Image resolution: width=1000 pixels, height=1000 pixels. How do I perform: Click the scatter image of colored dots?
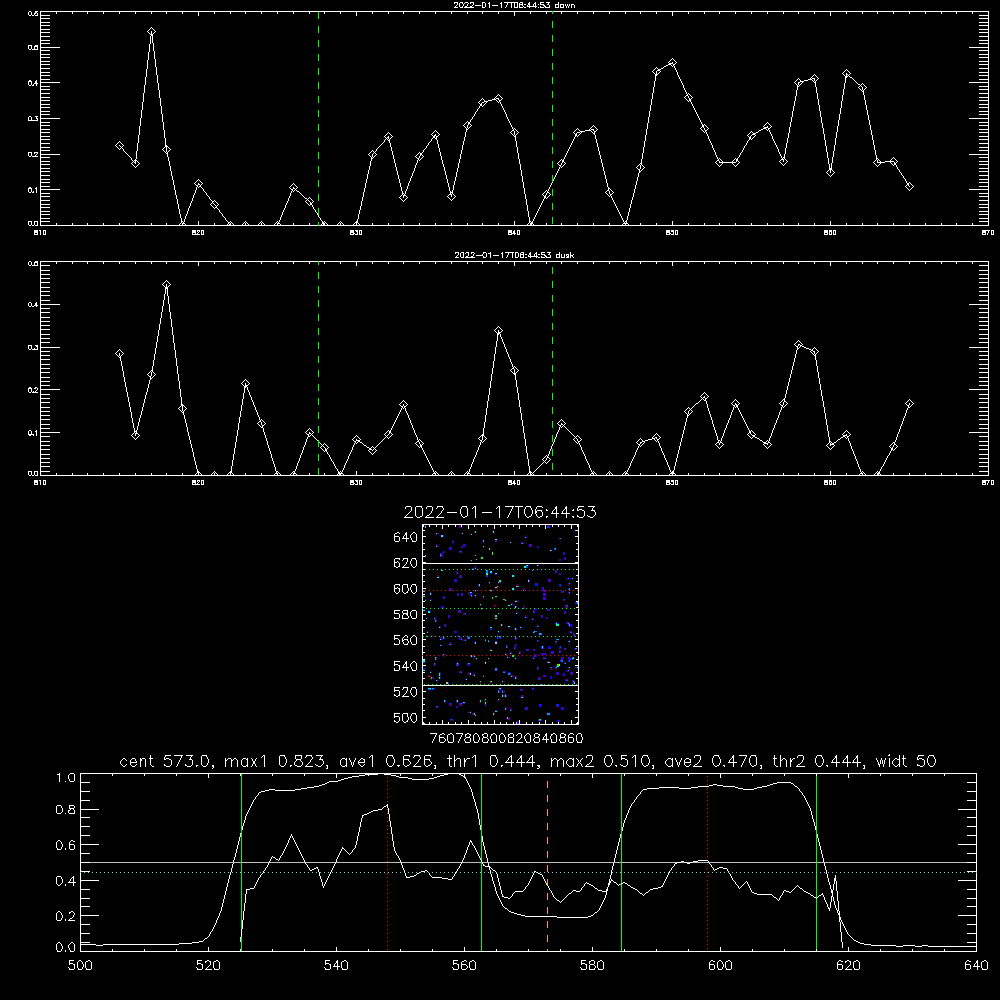coord(500,624)
